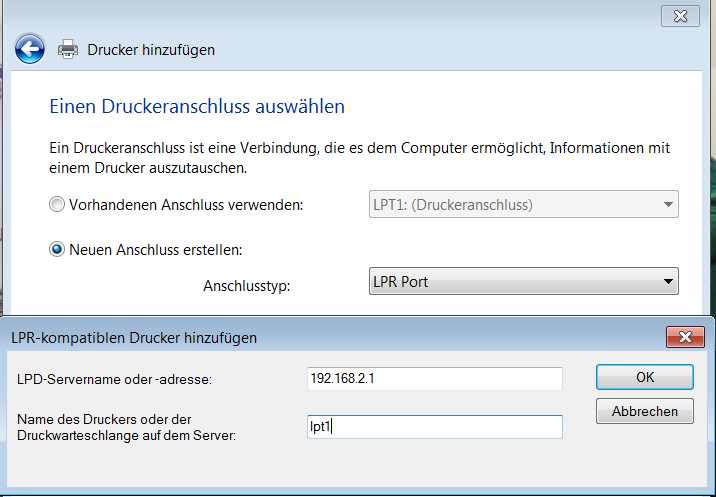Click the arrow on the LPR Port combo box
716x497 pixels.
[x=668, y=281]
